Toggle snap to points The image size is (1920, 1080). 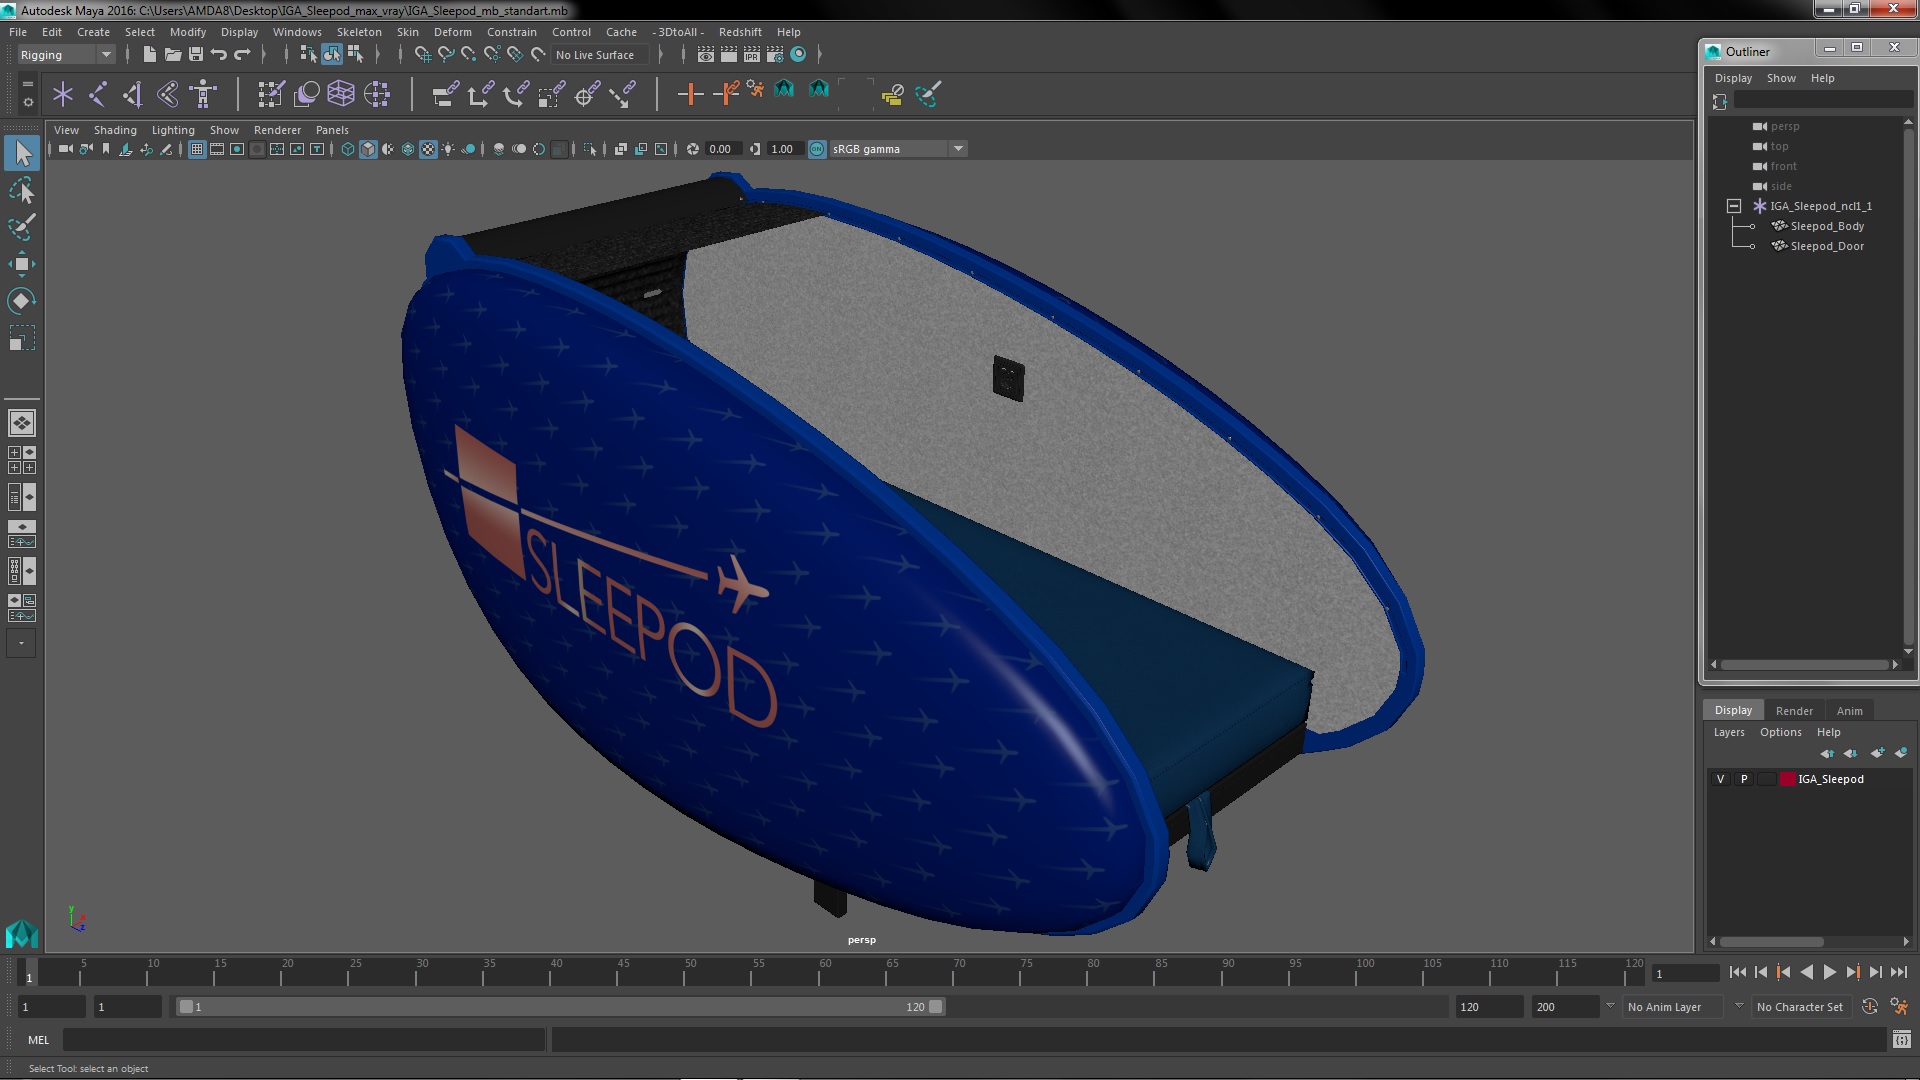pyautogui.click(x=469, y=55)
